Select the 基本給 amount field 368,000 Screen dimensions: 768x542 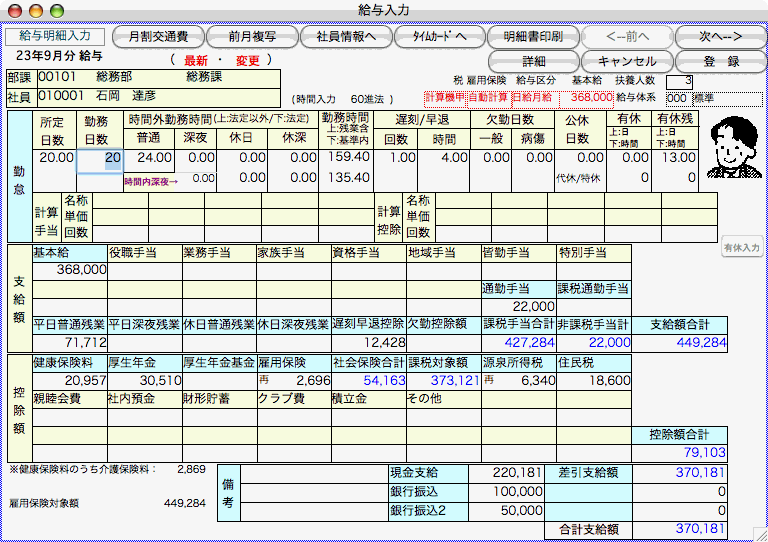[x=70, y=270]
